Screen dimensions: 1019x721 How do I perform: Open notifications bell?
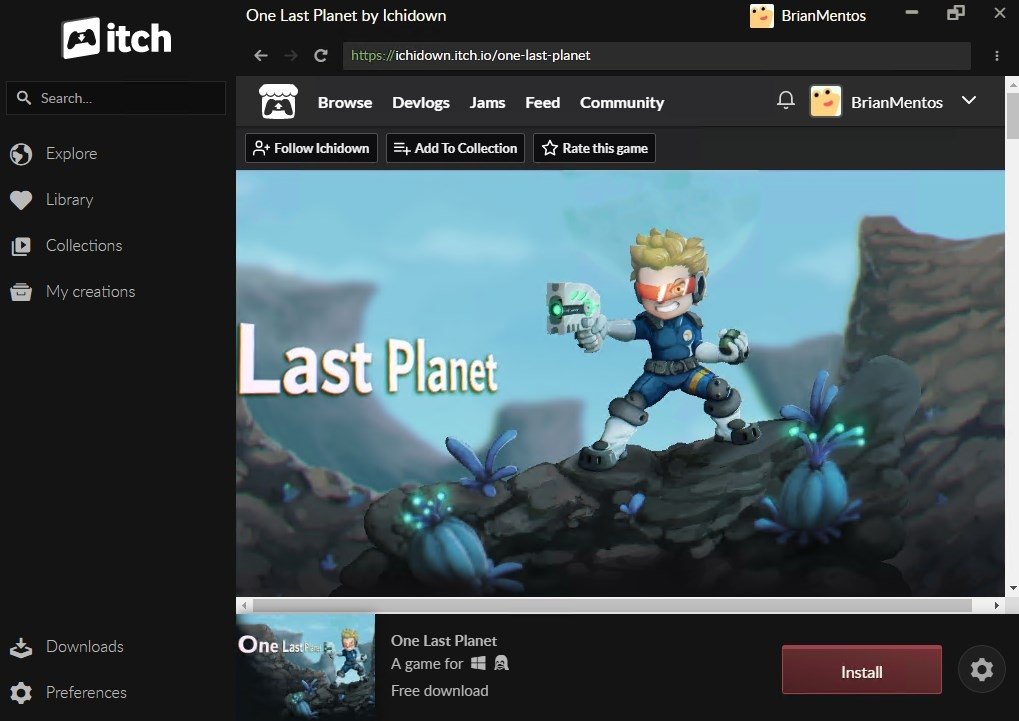click(786, 100)
